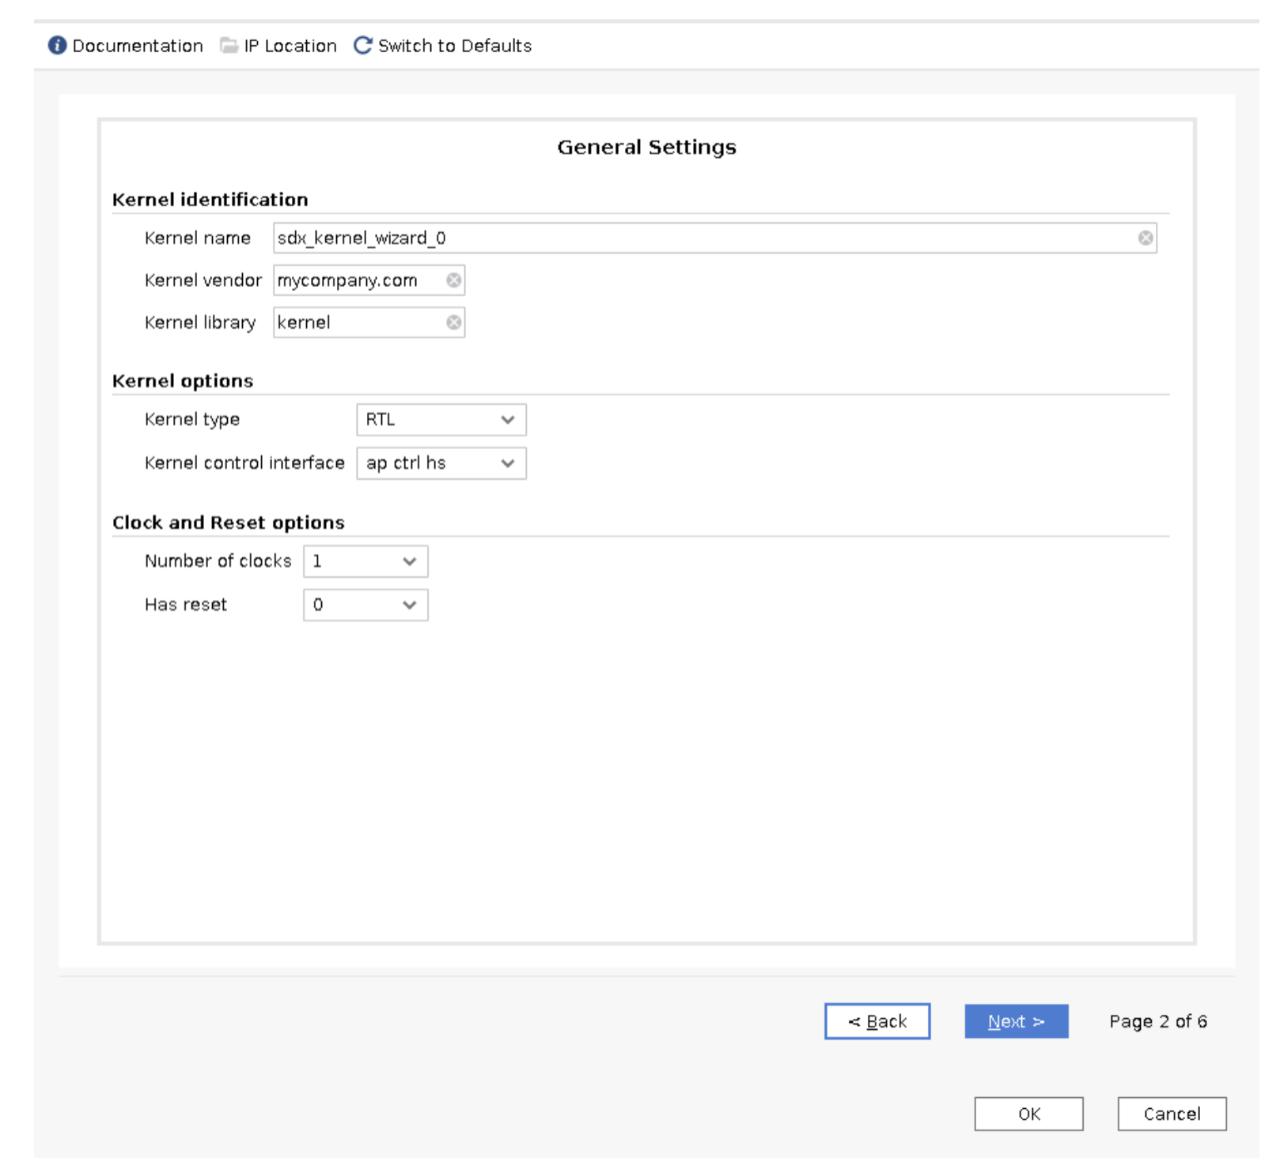The width and height of the screenshot is (1280, 1169).
Task: Click the Kernel vendor label
Action: point(203,280)
